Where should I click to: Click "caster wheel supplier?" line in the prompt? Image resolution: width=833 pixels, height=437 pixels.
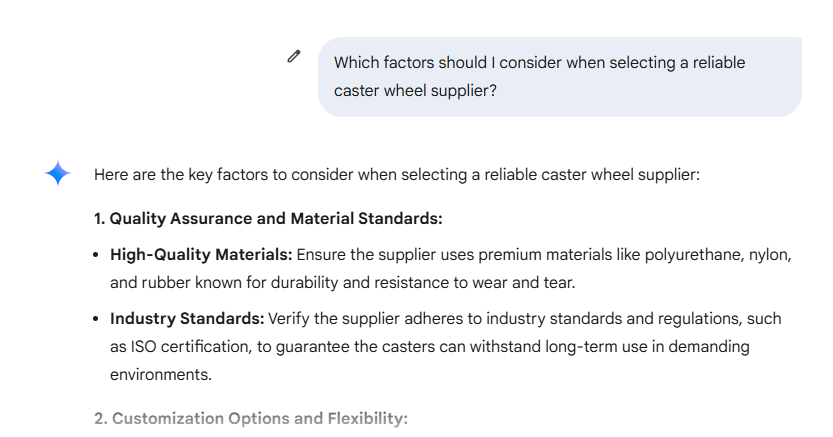click(416, 91)
